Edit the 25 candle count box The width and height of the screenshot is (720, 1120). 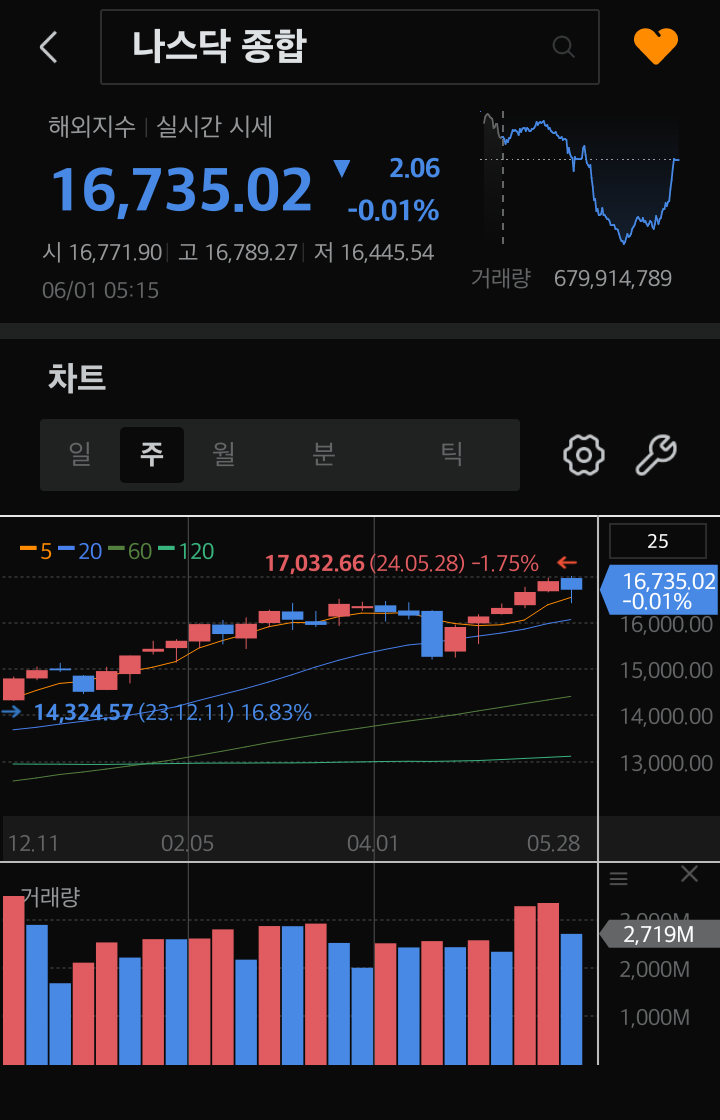click(x=657, y=541)
